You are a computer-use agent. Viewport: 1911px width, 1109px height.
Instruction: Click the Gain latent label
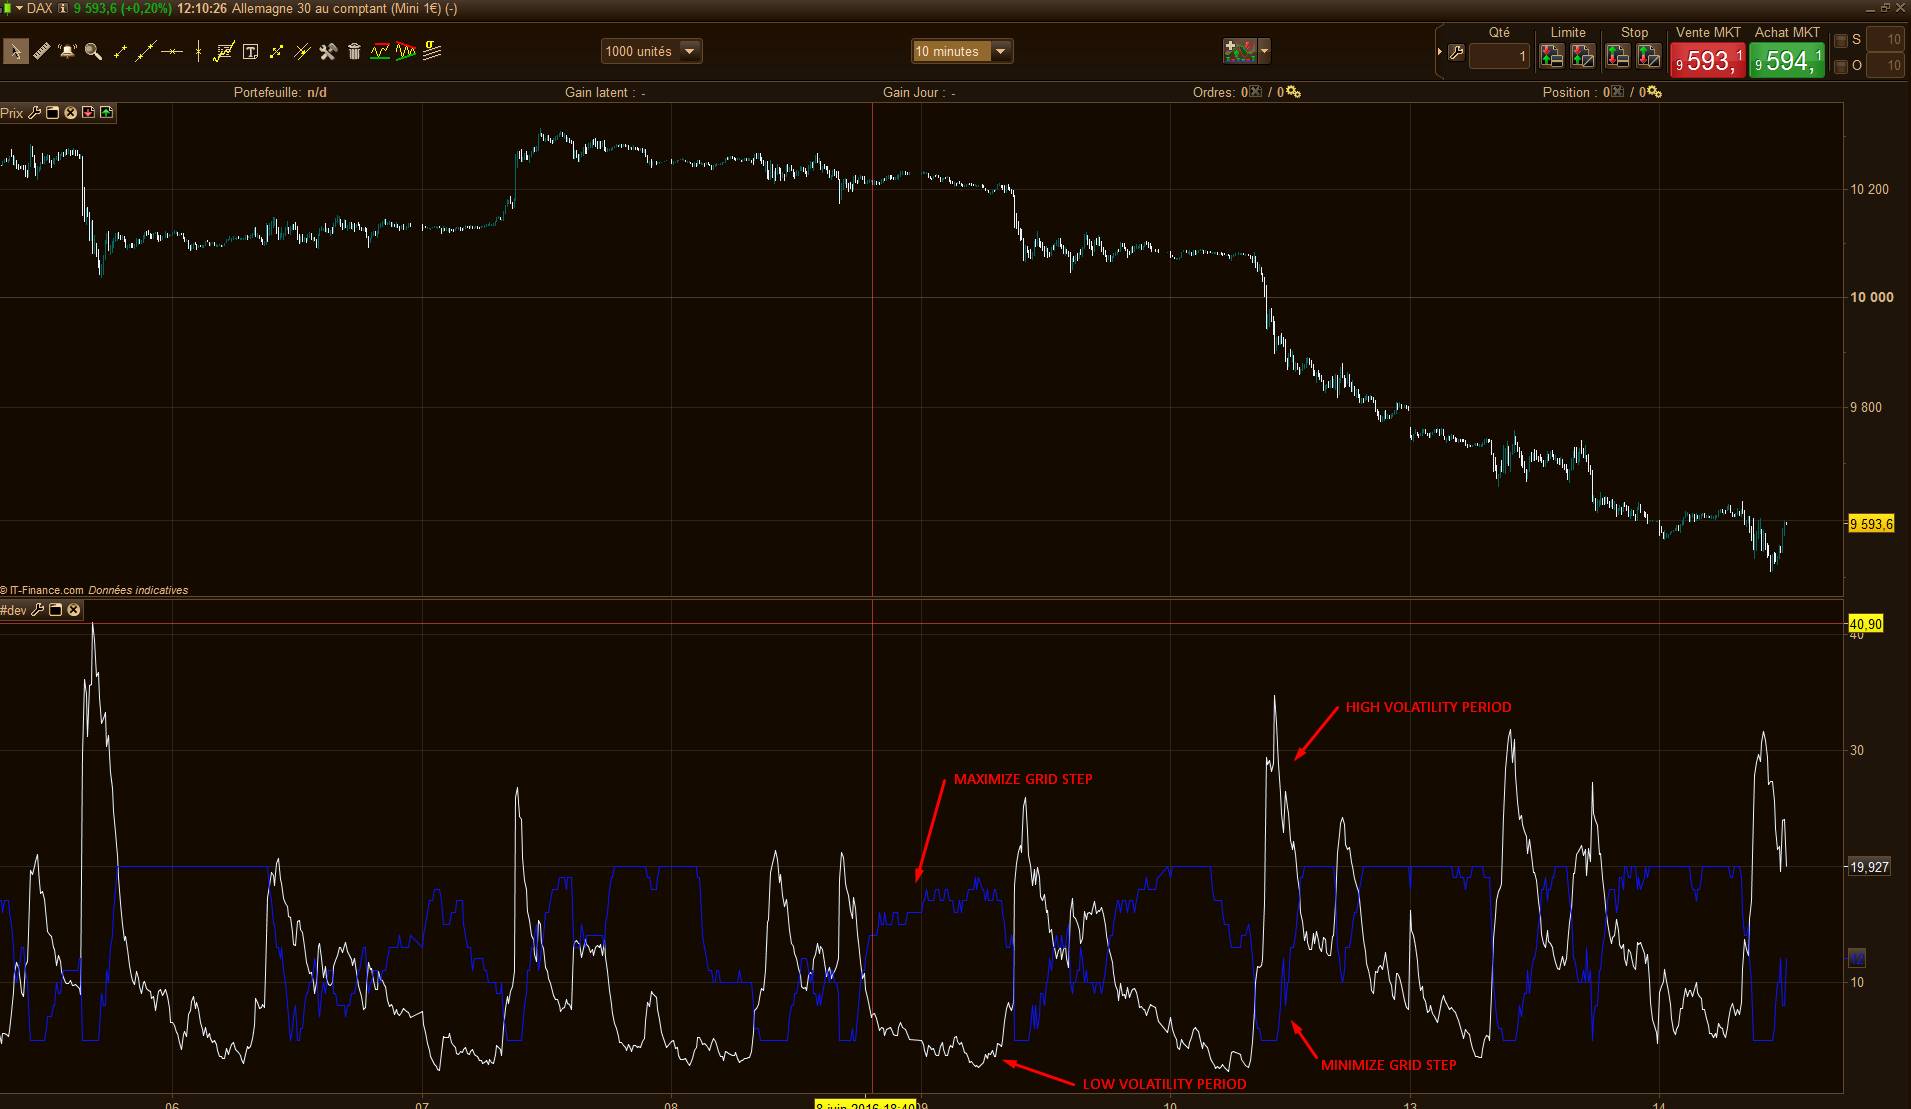click(605, 92)
